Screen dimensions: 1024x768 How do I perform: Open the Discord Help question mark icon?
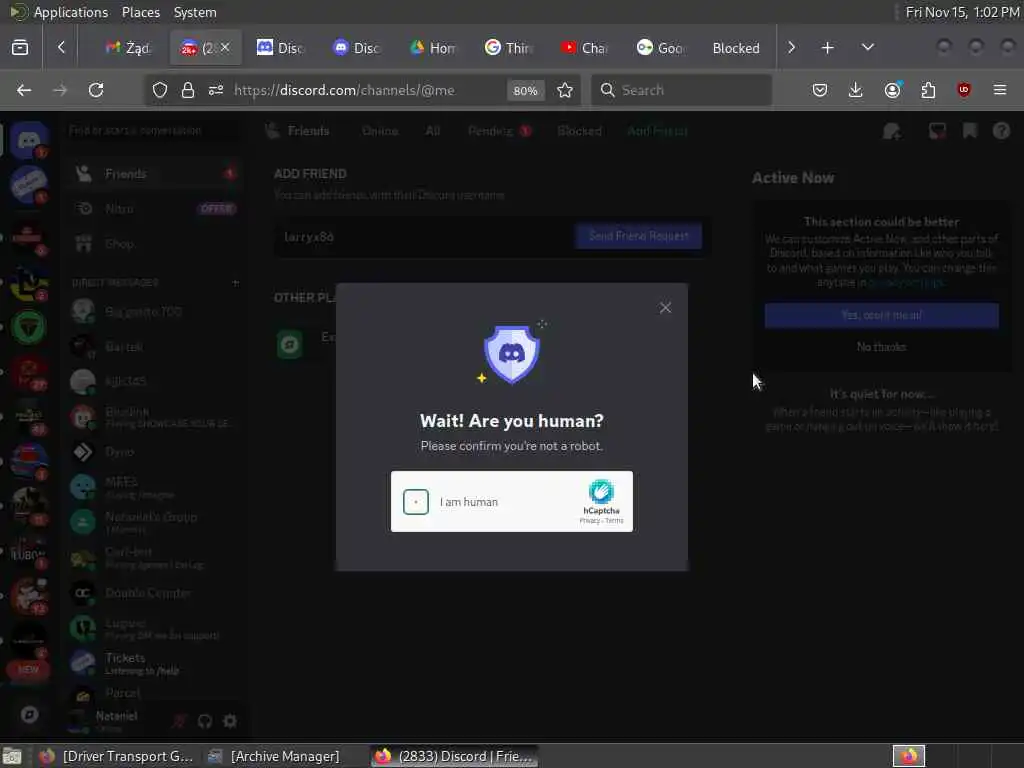1001,131
